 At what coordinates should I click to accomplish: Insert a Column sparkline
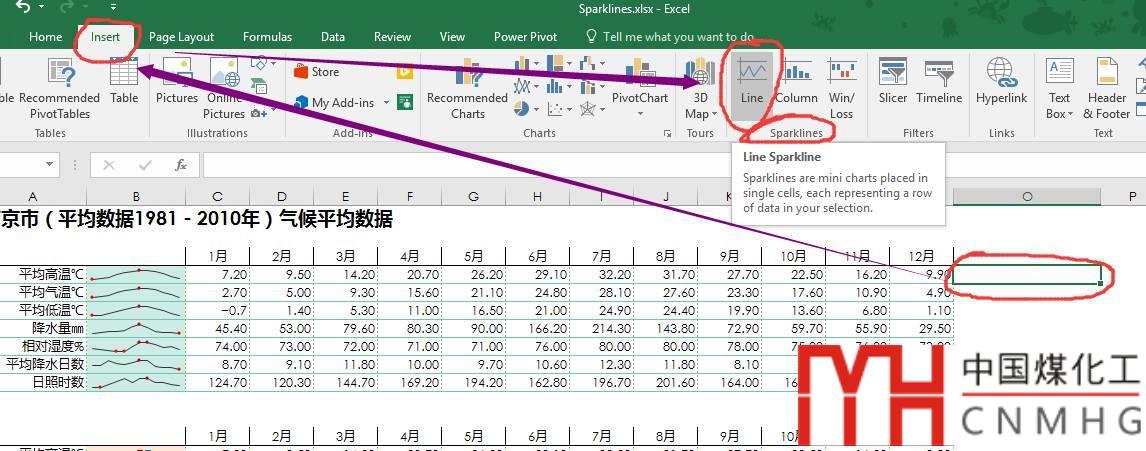796,80
